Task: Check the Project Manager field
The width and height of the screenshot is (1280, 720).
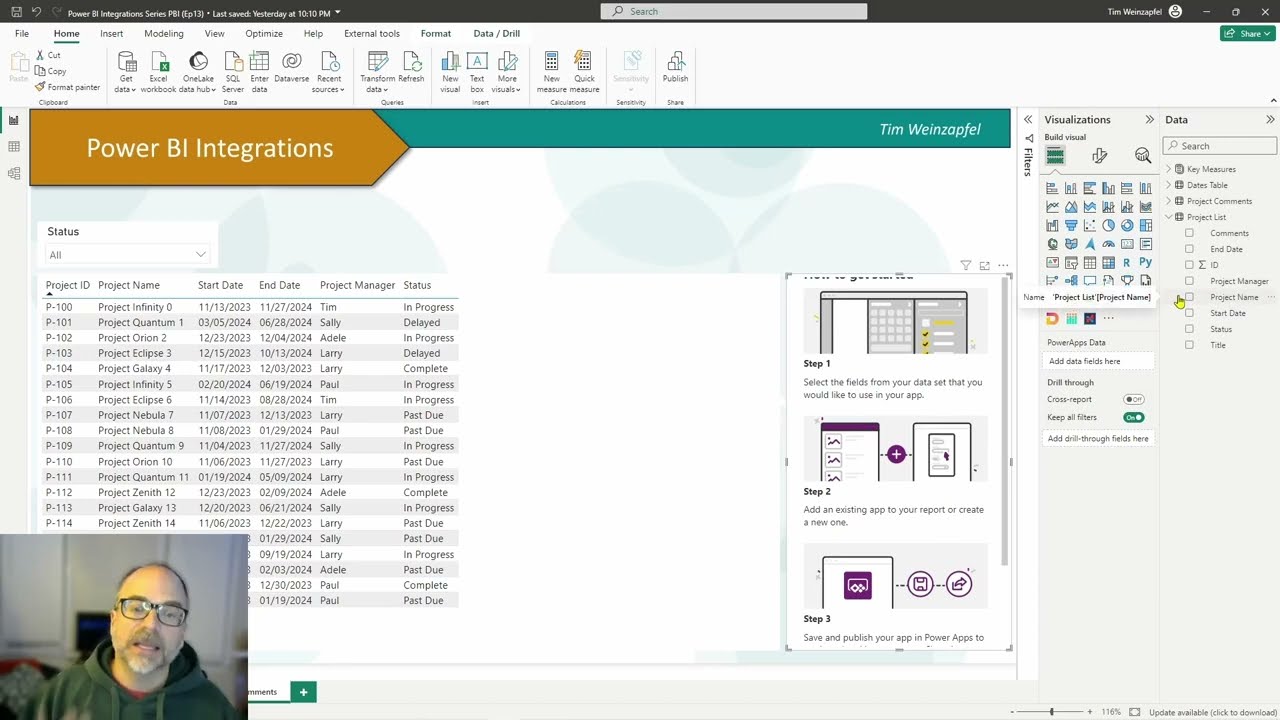Action: pos(1189,281)
